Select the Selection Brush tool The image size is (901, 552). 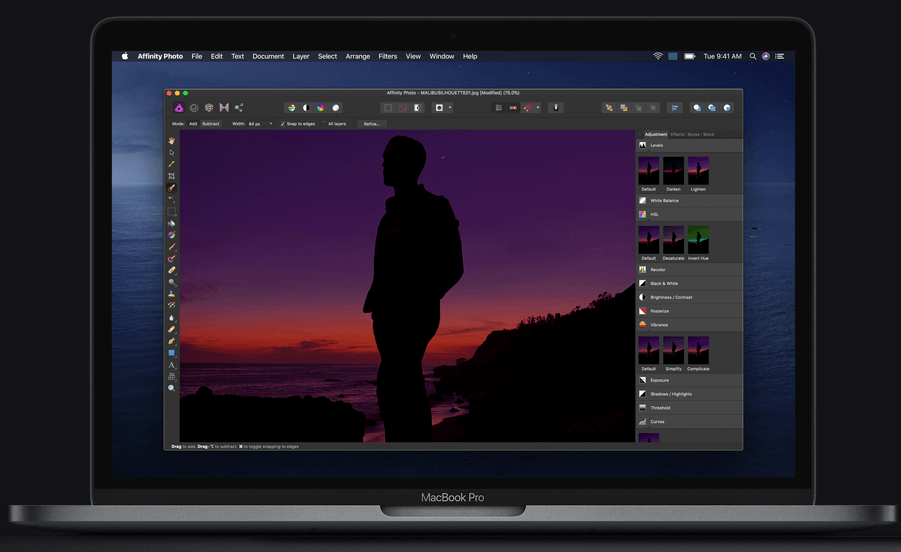click(171, 188)
